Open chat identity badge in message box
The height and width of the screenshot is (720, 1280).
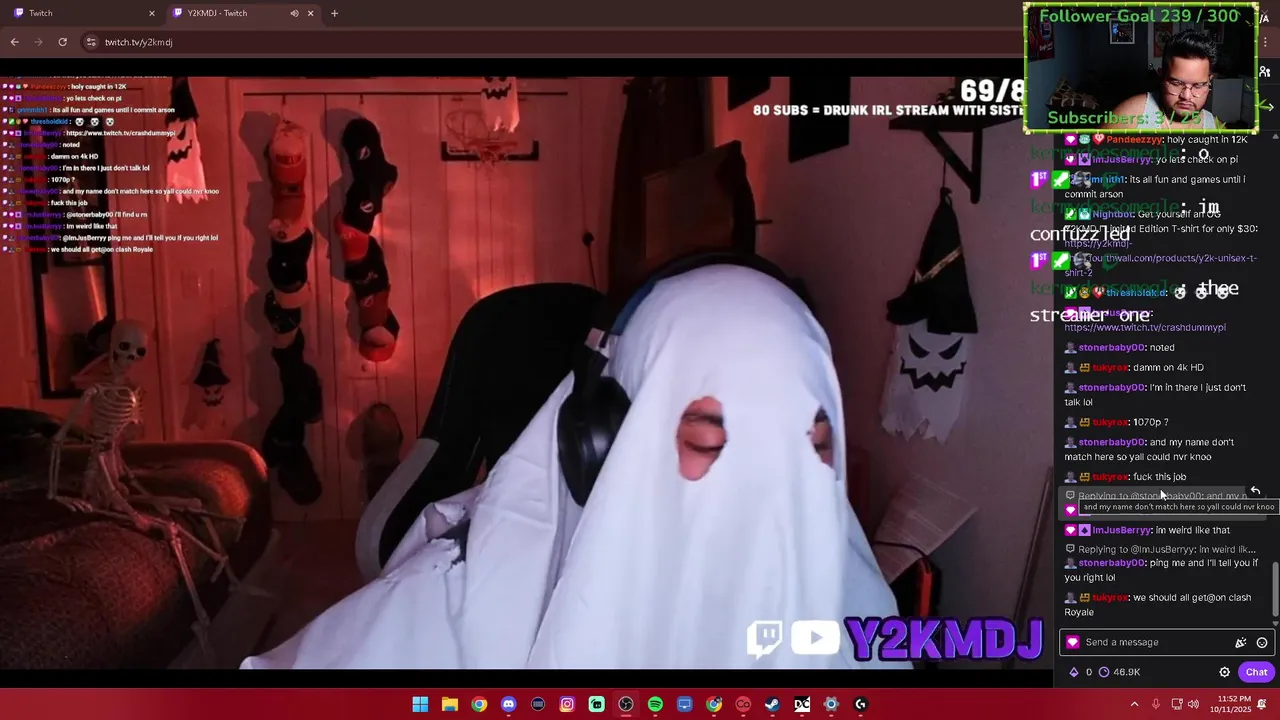coord(1073,643)
